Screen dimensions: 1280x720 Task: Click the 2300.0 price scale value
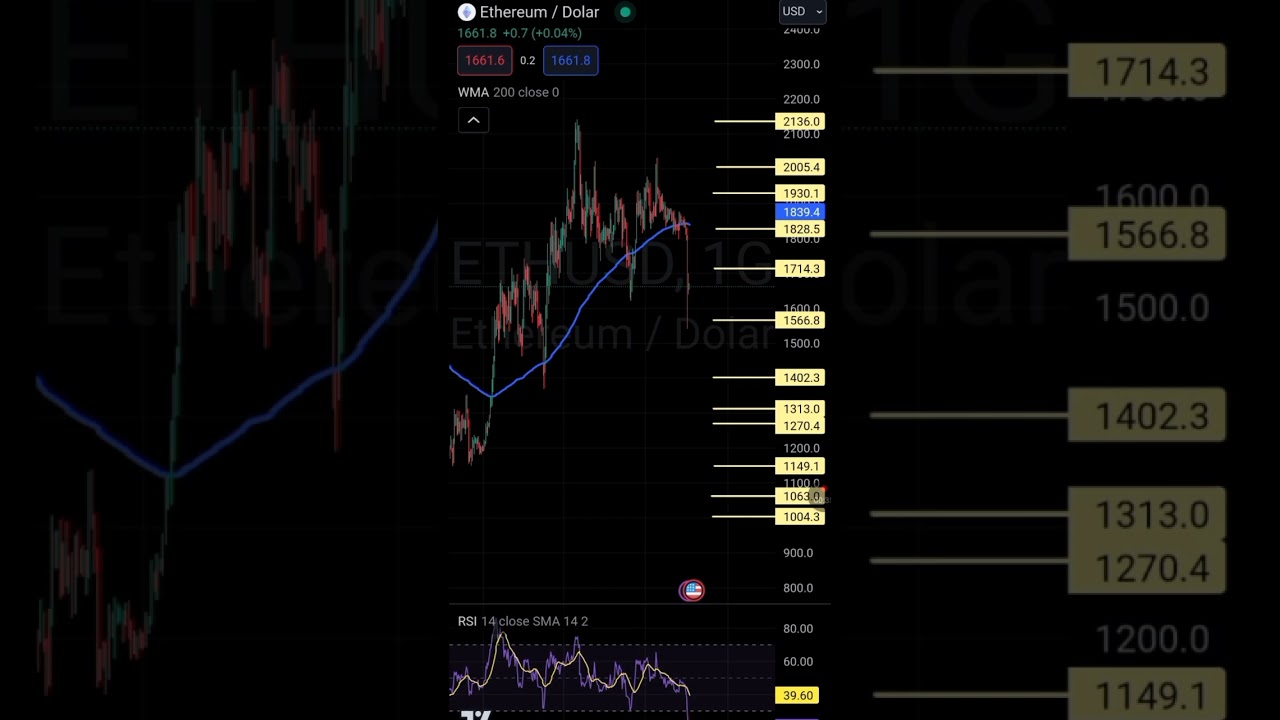801,64
